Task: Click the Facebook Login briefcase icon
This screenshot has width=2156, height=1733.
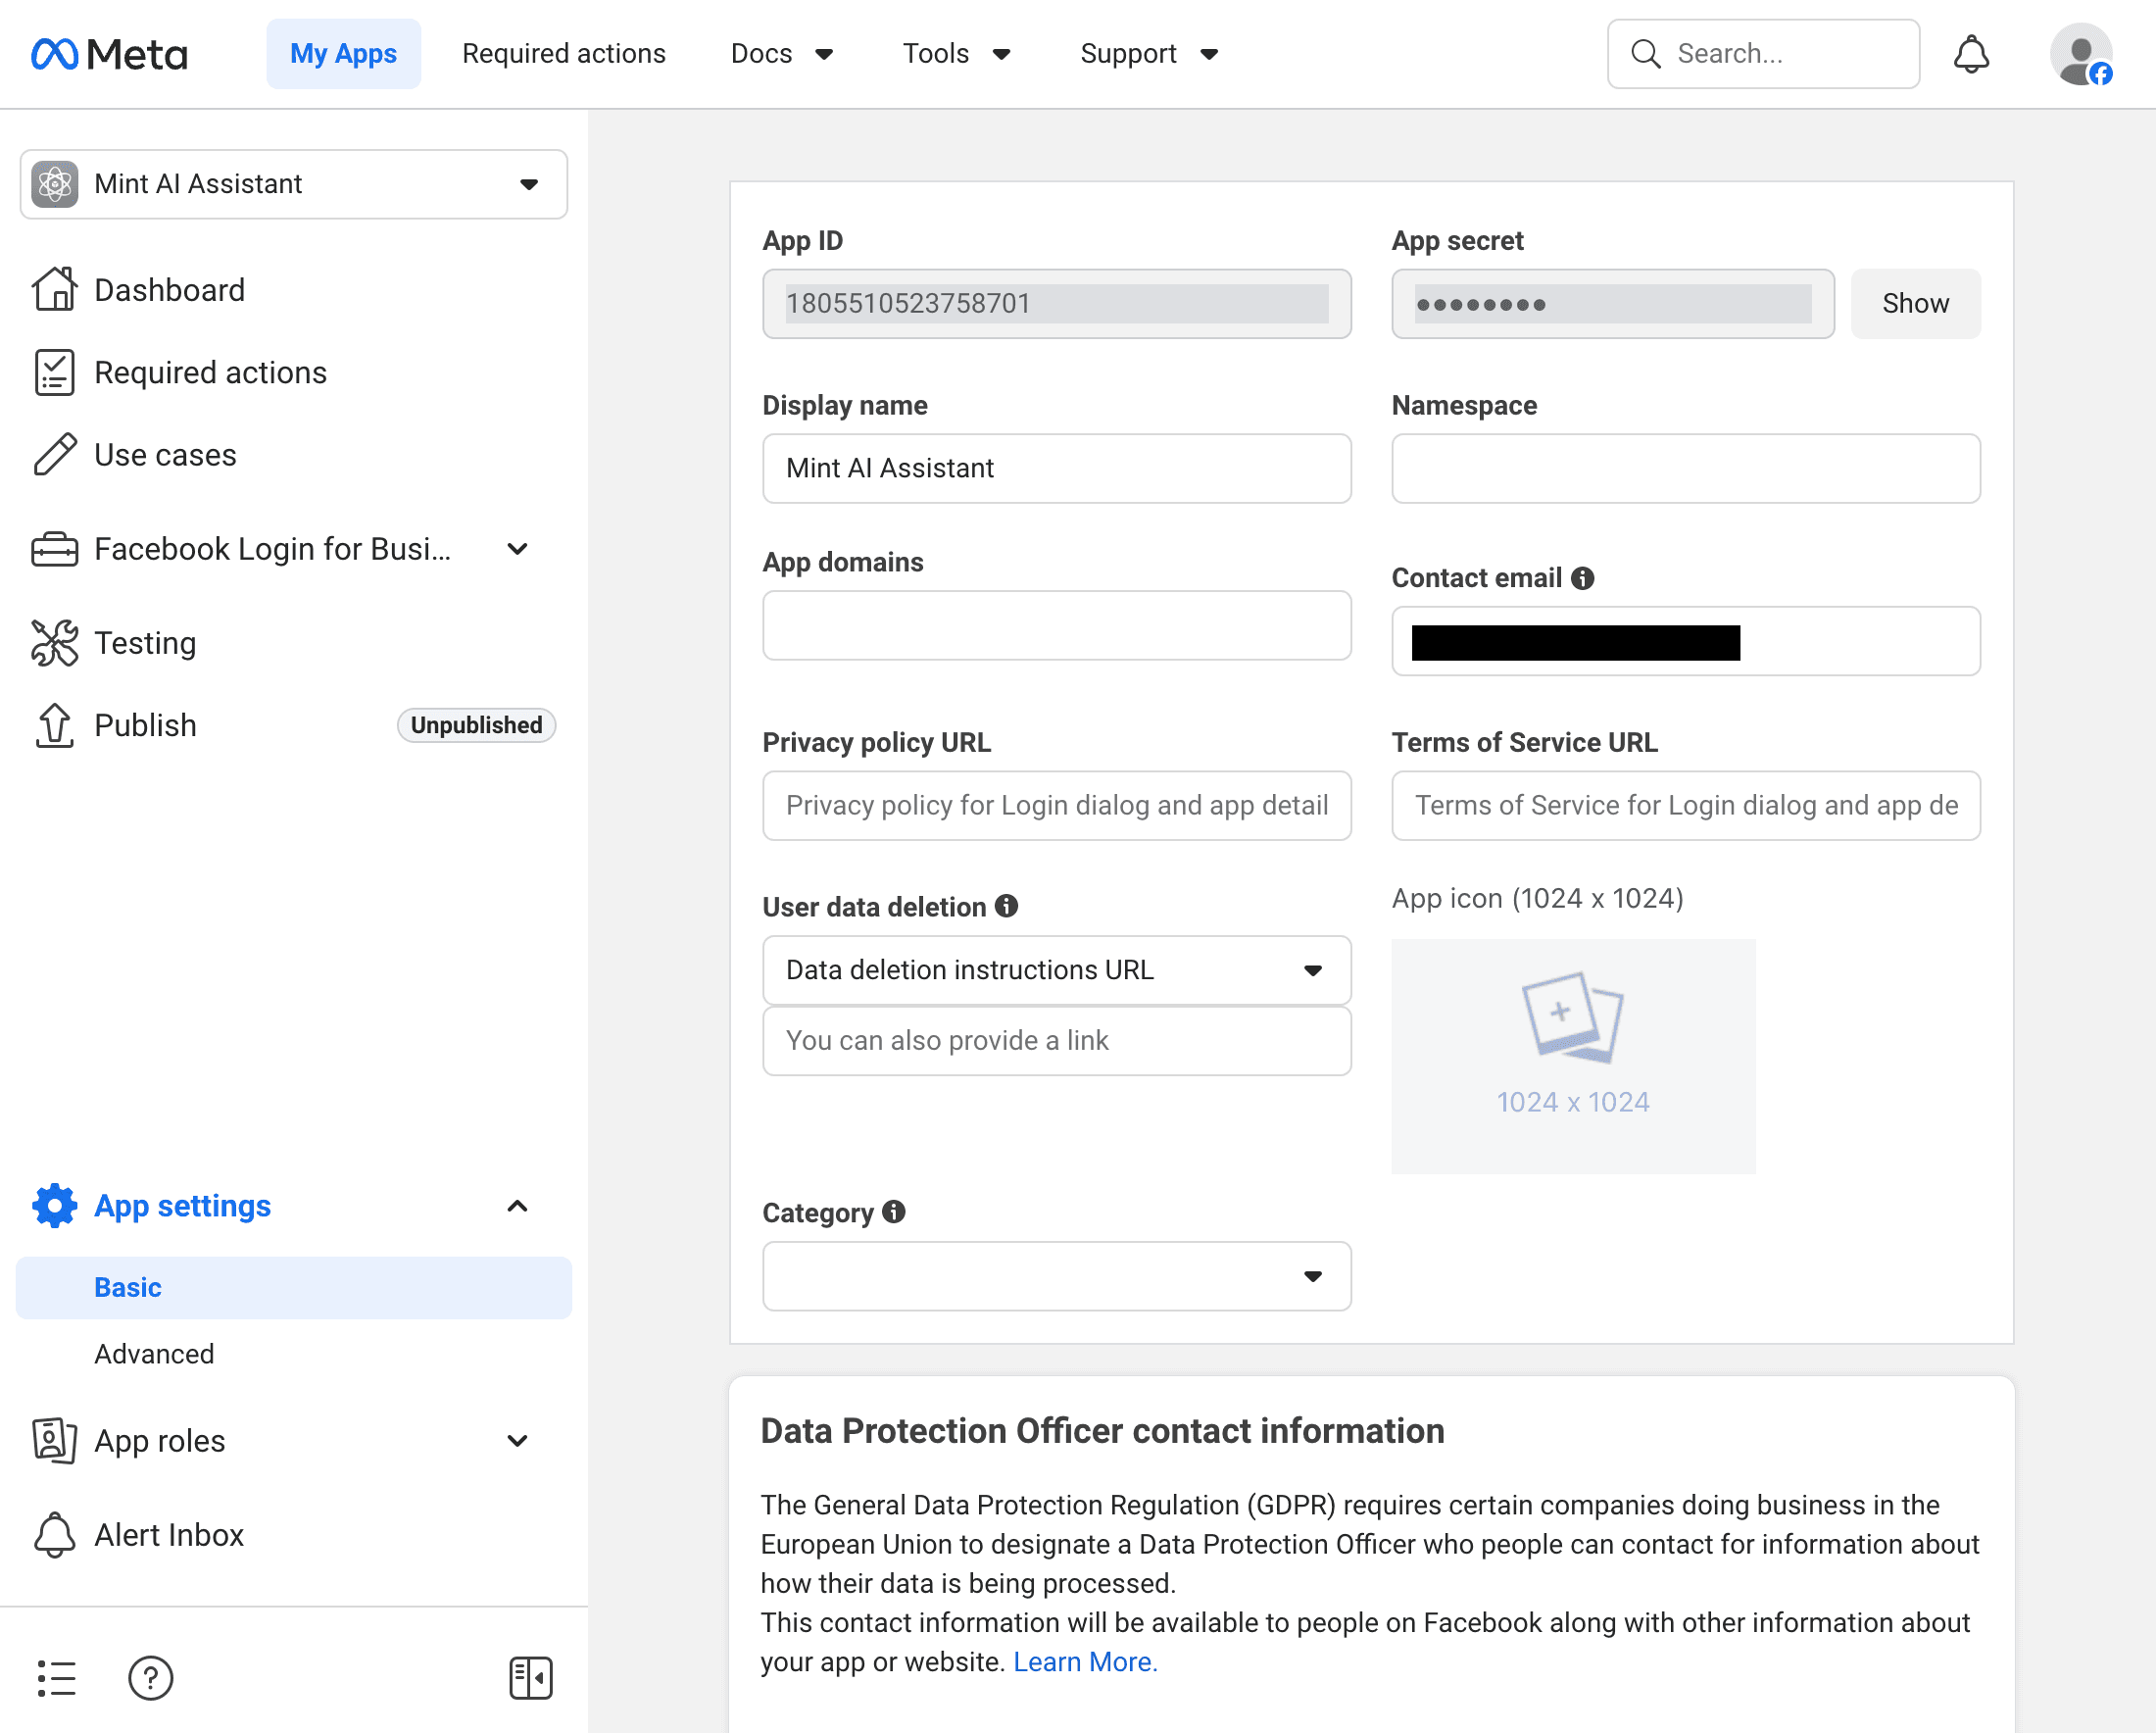Action: pyautogui.click(x=54, y=549)
